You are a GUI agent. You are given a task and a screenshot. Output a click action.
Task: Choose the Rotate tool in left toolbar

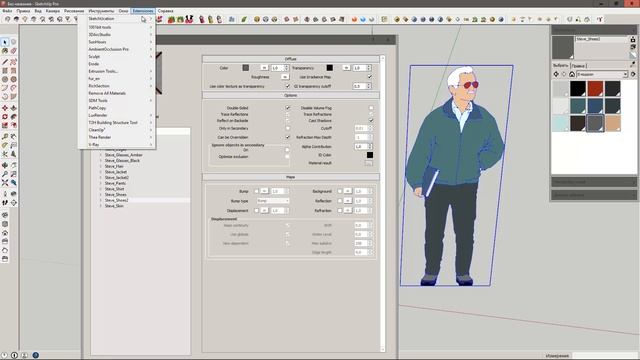coord(5,117)
